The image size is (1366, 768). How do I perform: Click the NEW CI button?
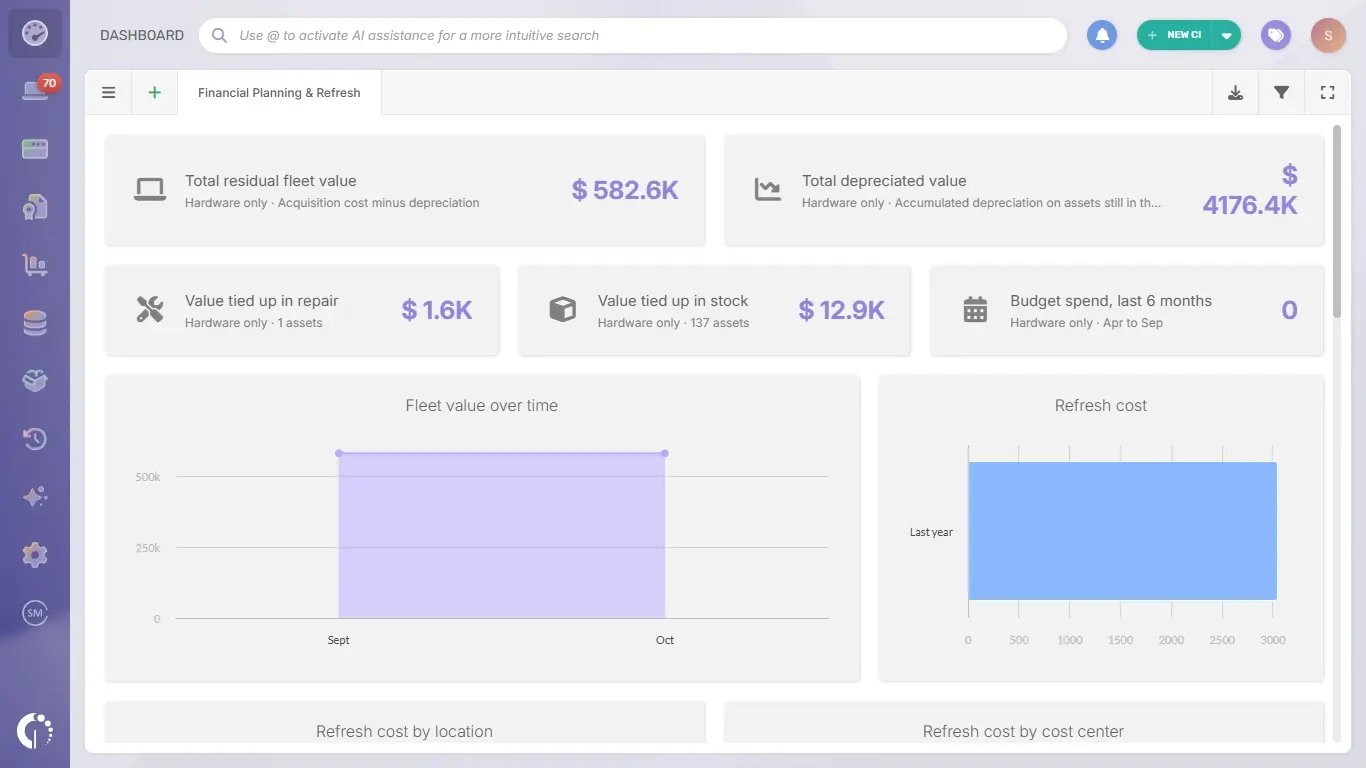point(1175,35)
